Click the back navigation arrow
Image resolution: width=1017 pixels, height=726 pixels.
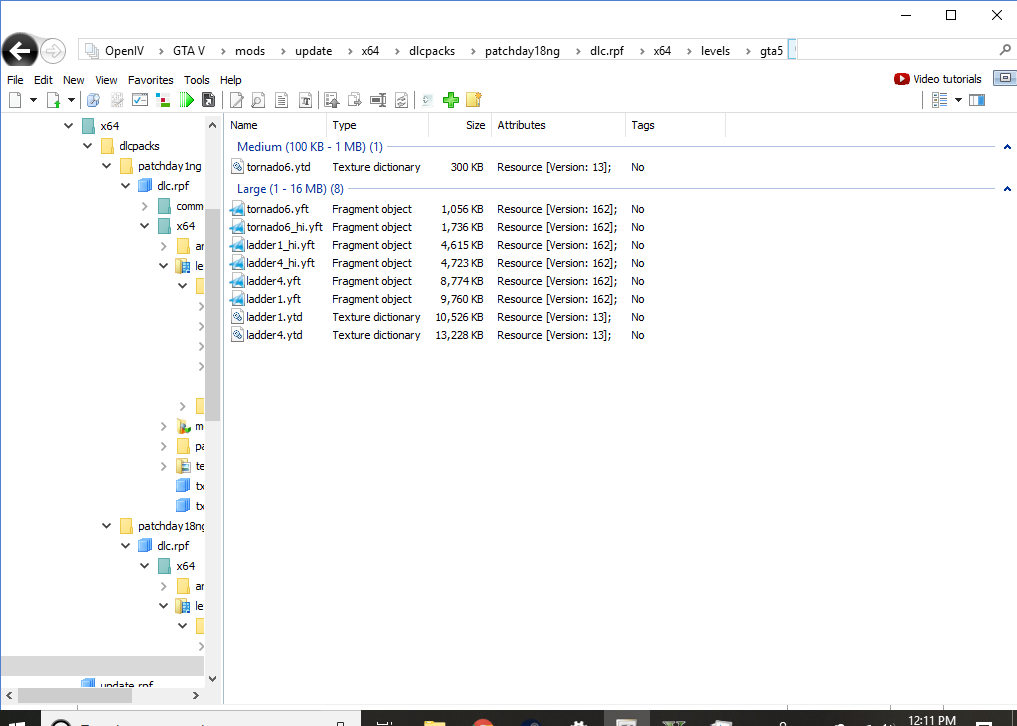pos(20,51)
